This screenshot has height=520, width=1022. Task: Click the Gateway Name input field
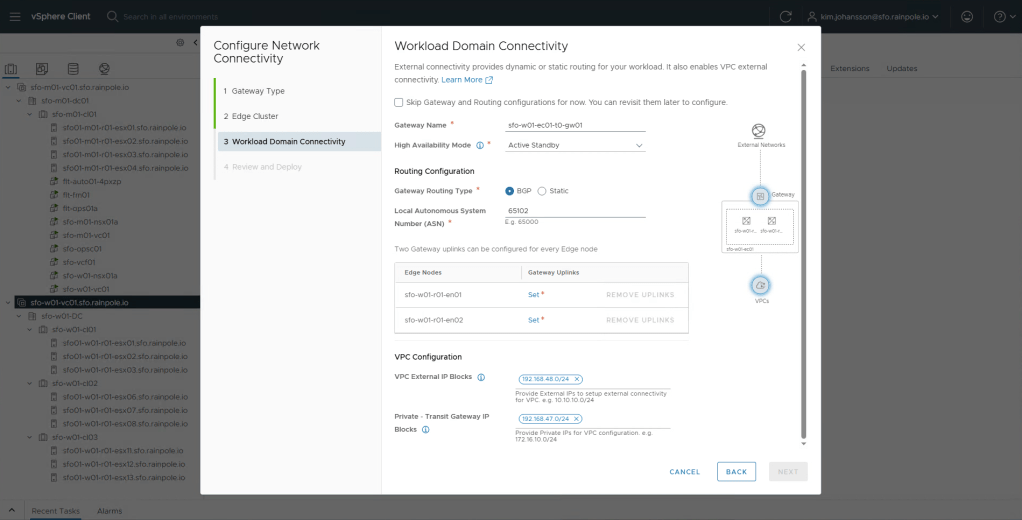pos(575,125)
